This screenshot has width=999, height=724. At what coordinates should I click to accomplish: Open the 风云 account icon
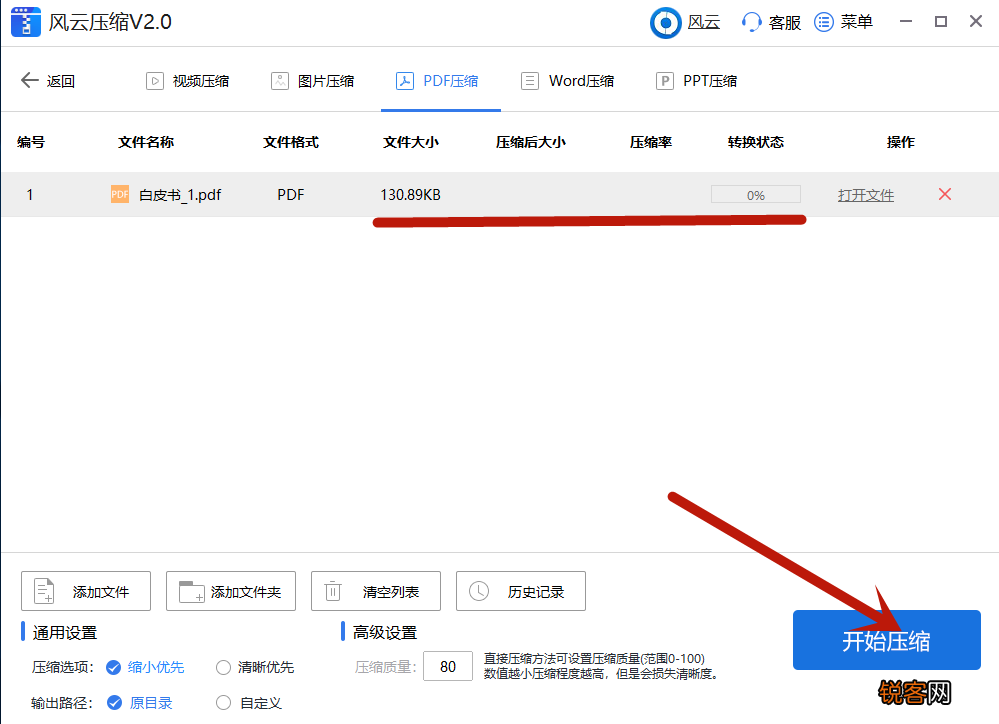666,23
